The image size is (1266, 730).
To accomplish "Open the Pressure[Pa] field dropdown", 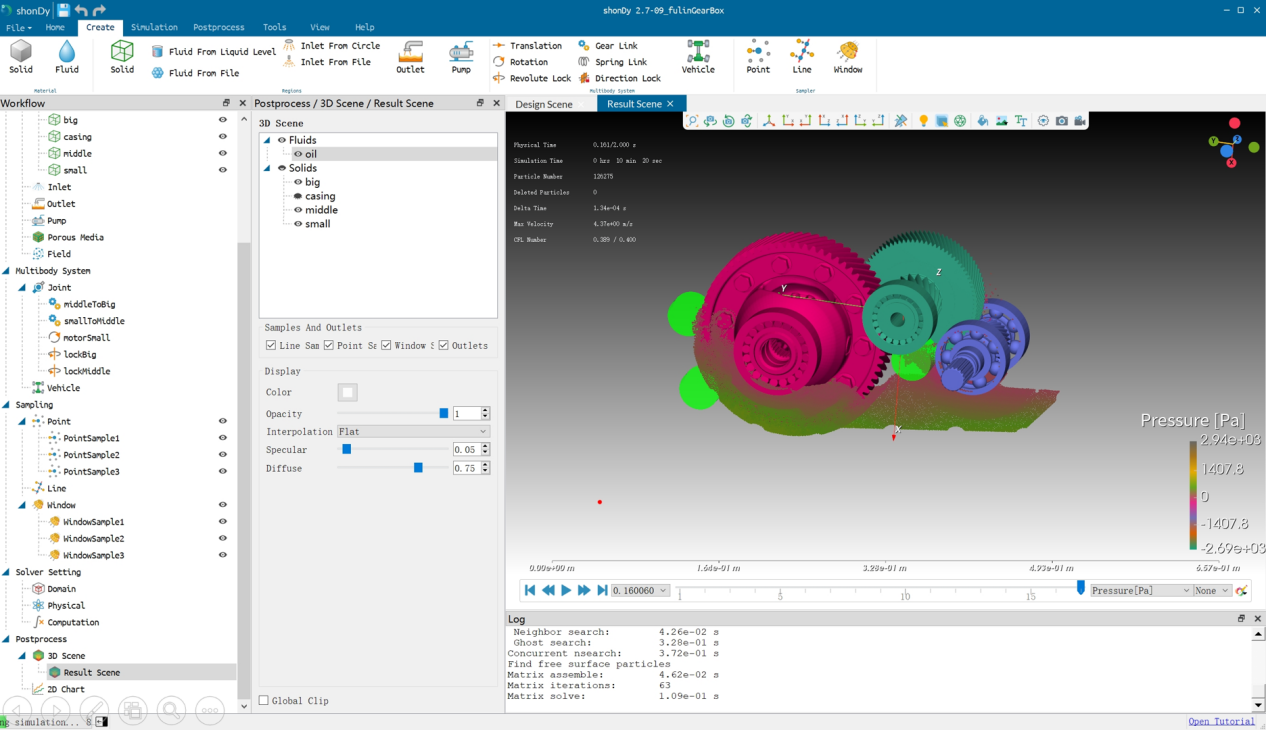I will pyautogui.click(x=1141, y=591).
